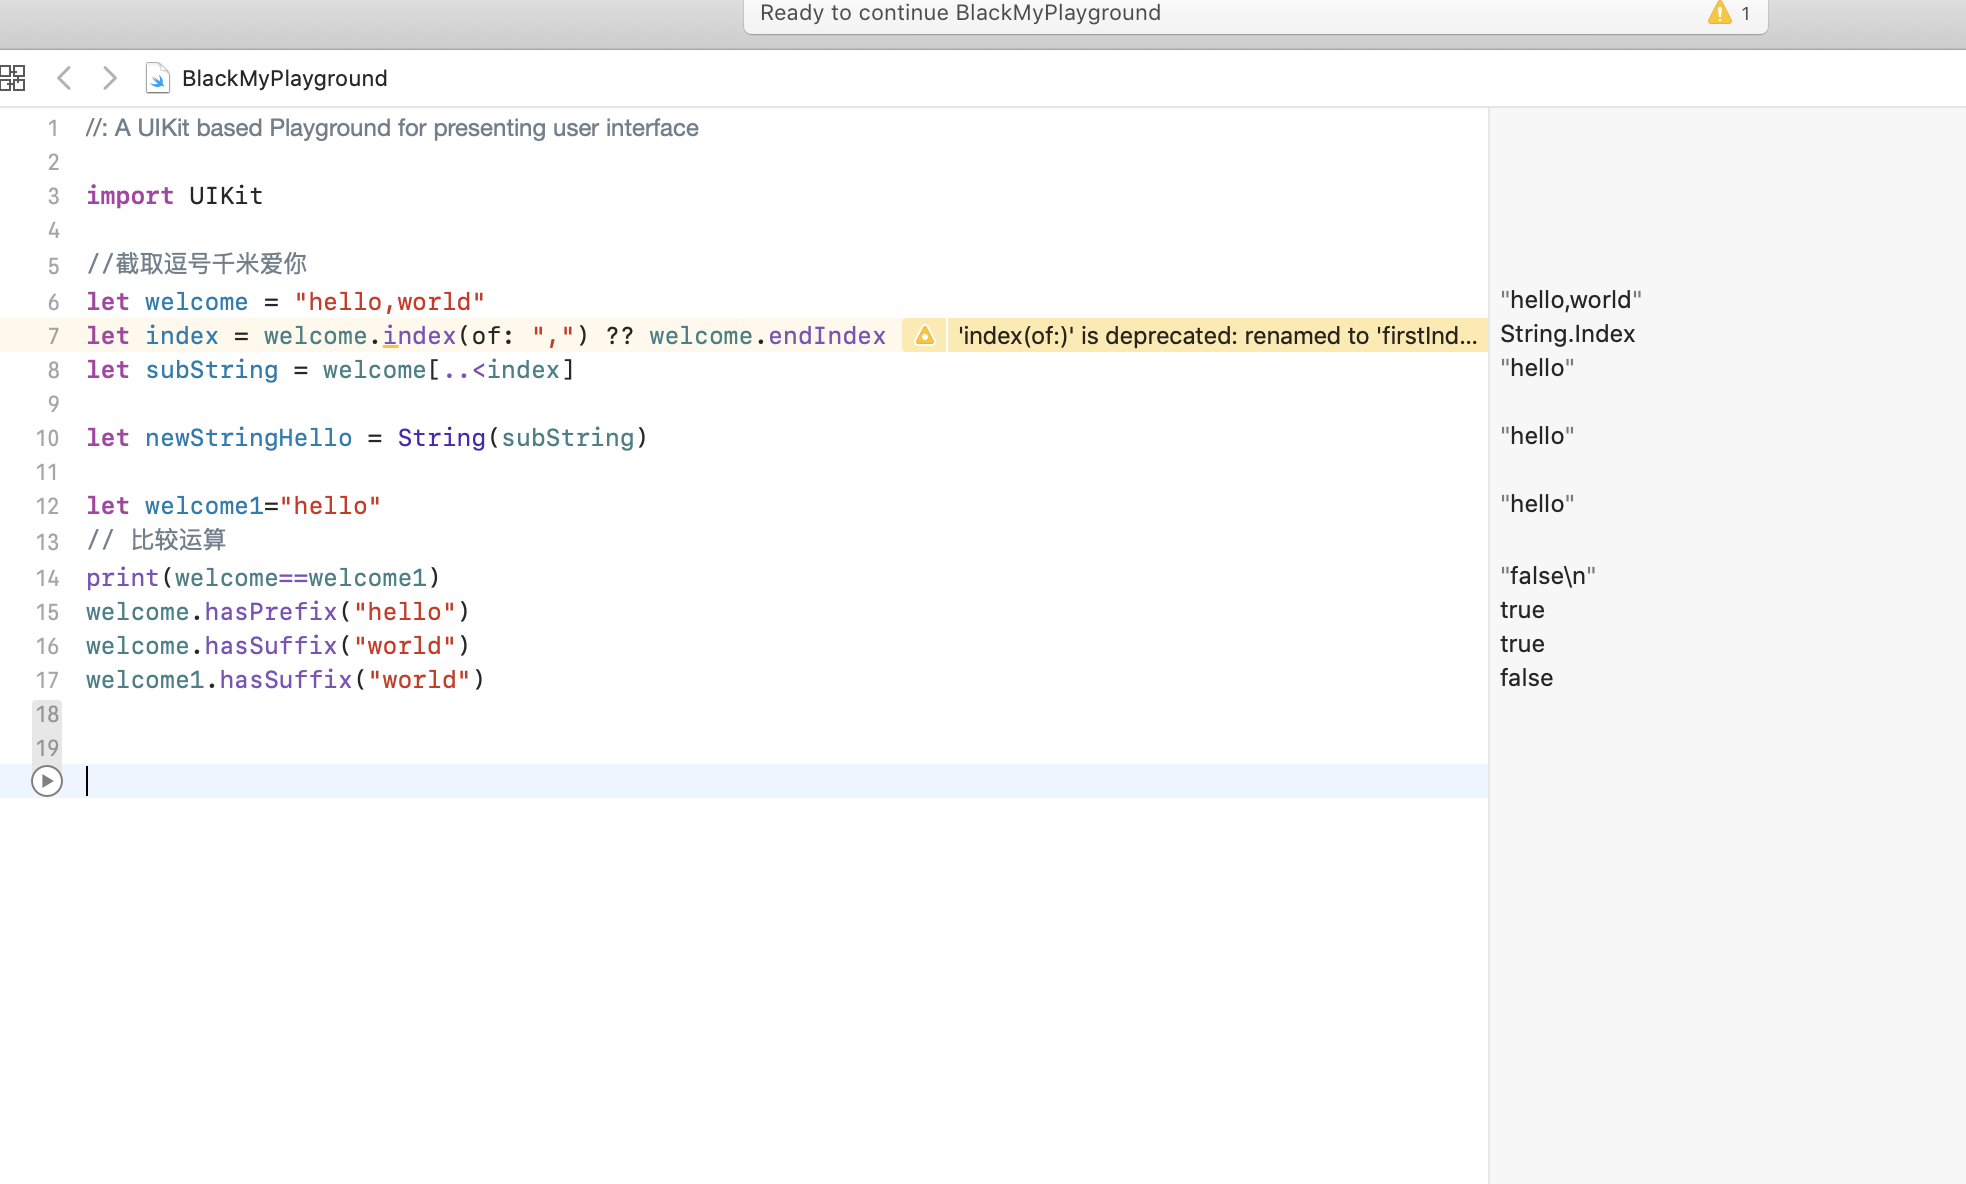This screenshot has width=1966, height=1184.
Task: Open BlackMyPlayground in the jump bar
Action: [284, 78]
